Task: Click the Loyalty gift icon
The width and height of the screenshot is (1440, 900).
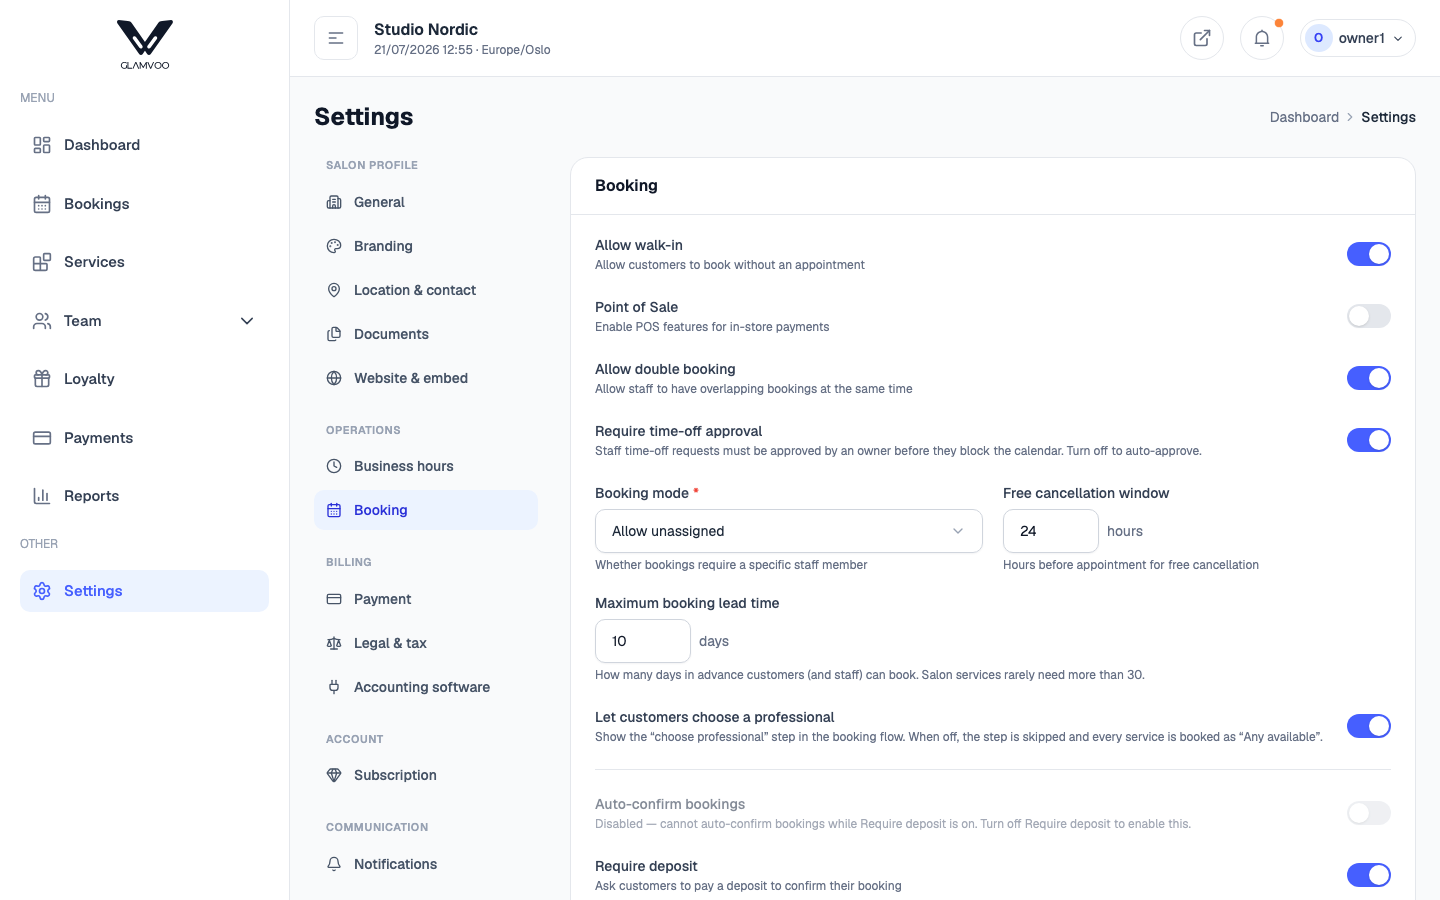Action: [42, 379]
